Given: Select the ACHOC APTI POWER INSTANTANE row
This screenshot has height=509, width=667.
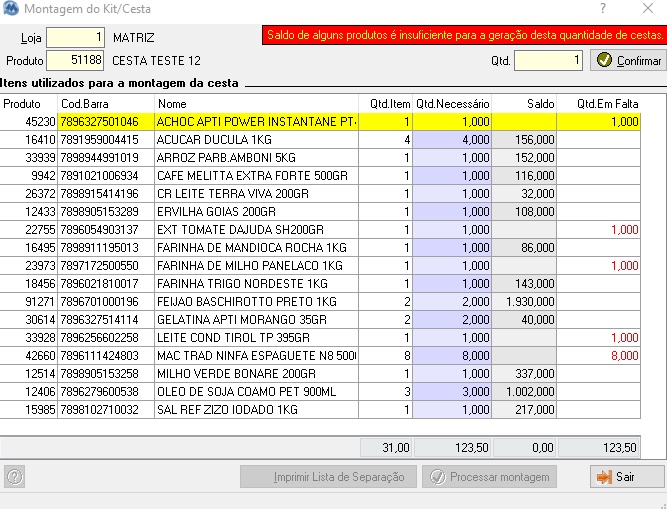Looking at the screenshot, I should point(320,122).
